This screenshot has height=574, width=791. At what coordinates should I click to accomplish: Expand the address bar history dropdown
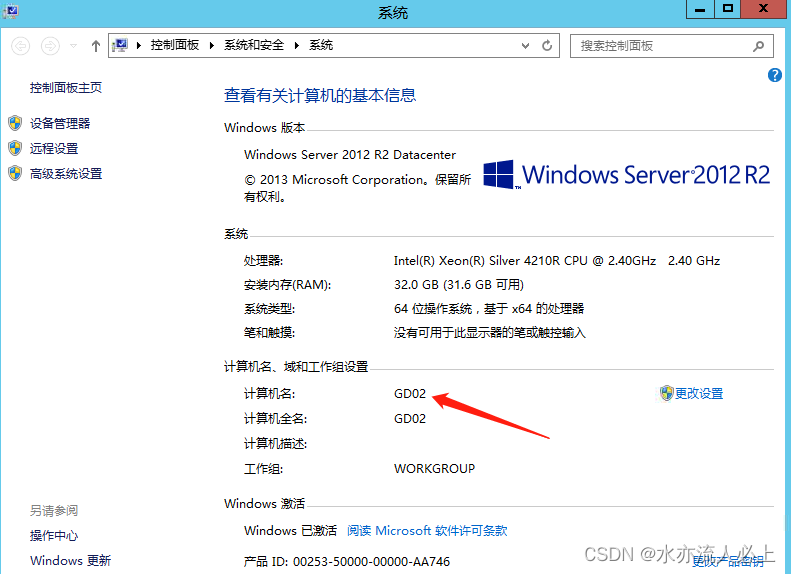point(526,46)
